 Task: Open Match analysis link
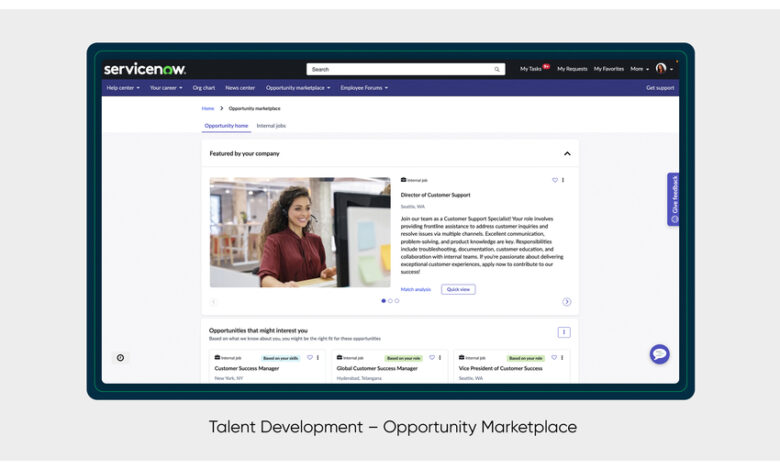(416, 289)
